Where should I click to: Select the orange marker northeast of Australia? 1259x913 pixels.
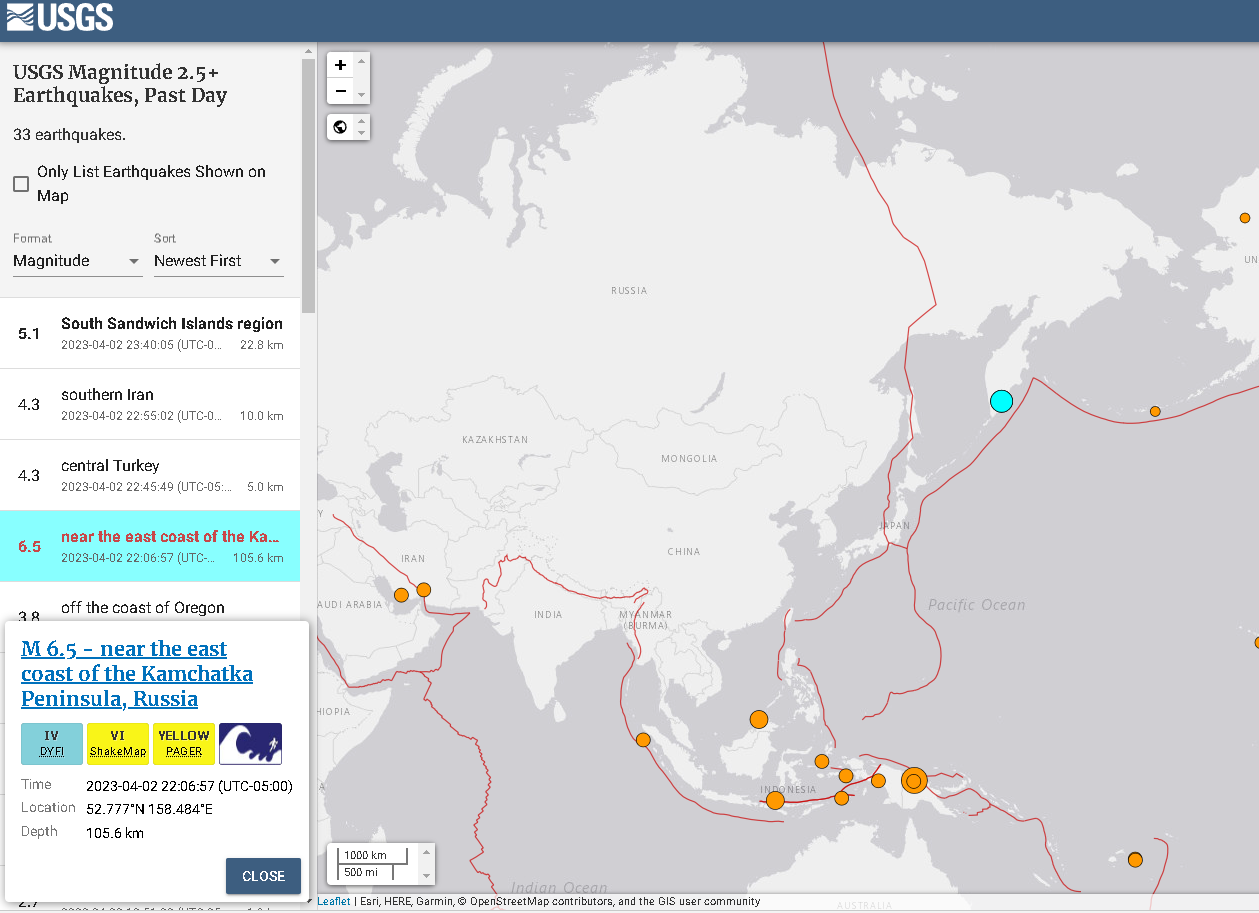(1135, 860)
